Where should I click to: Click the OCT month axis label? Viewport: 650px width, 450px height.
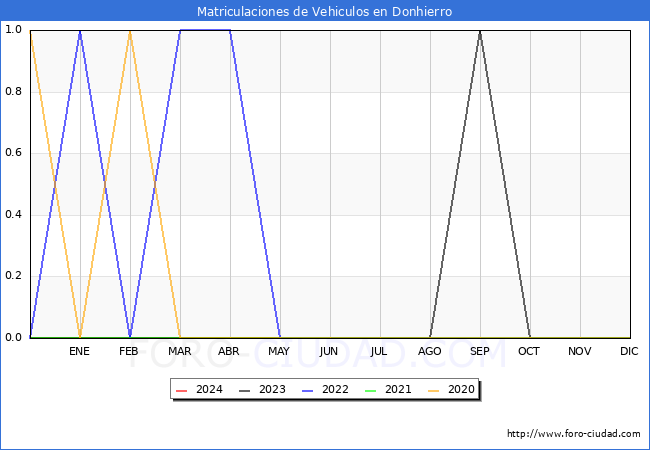[529, 351]
